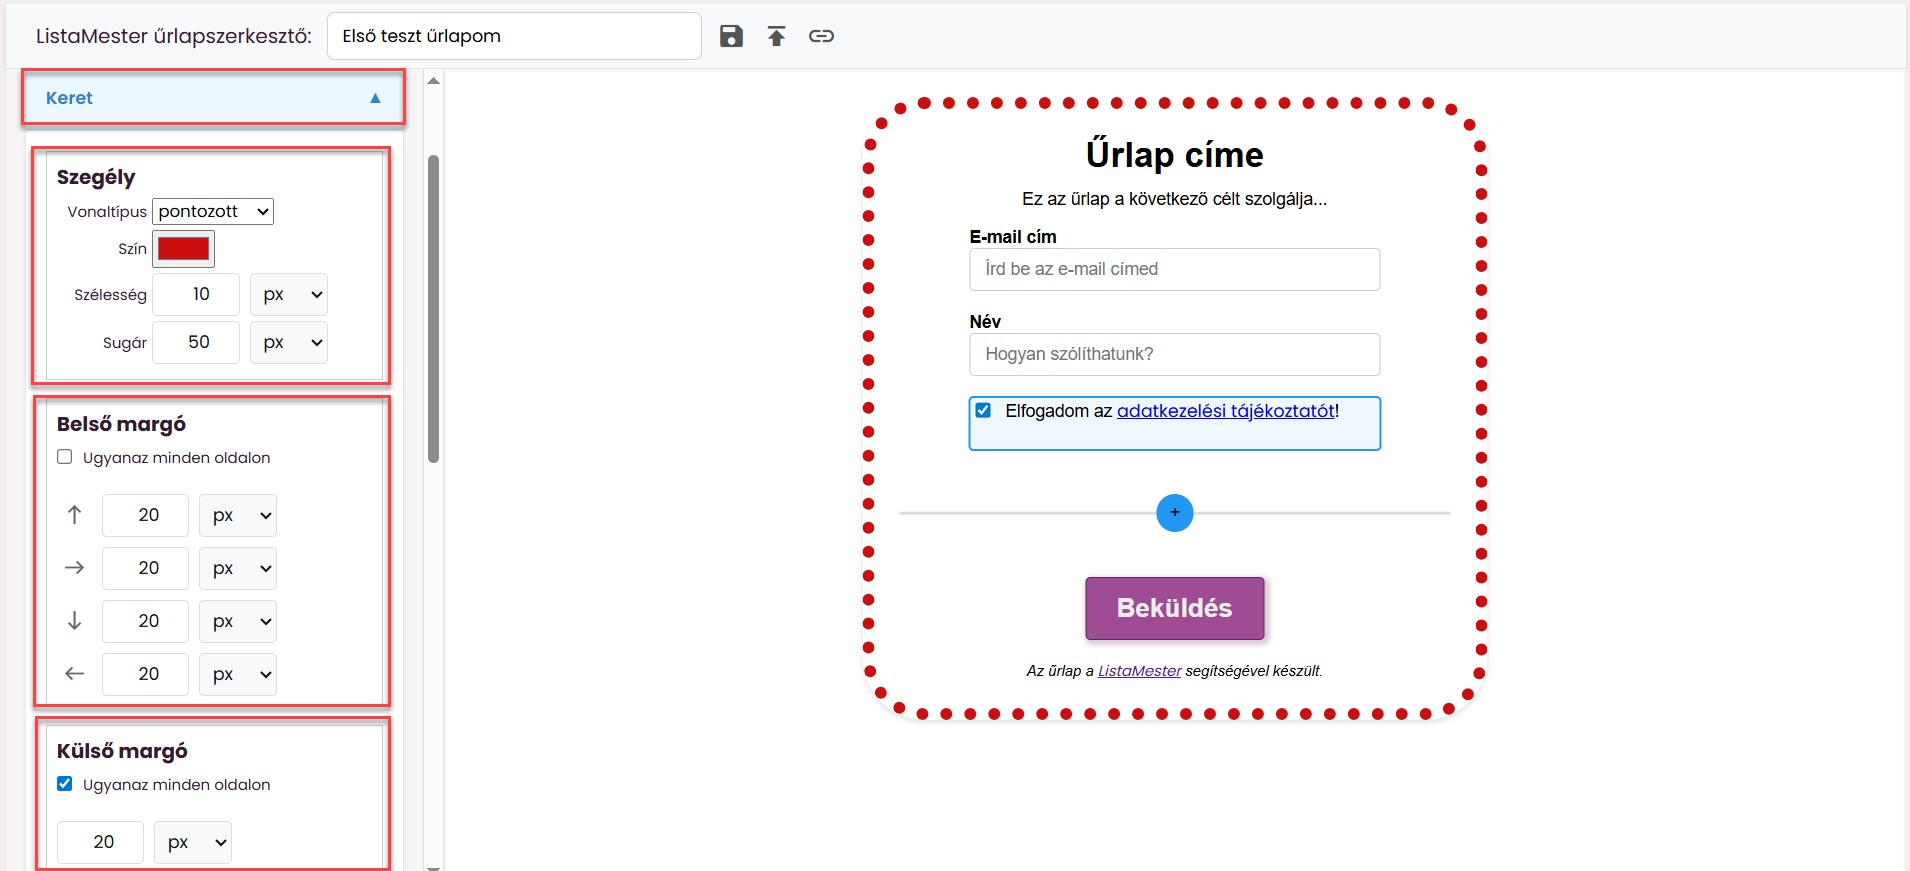
Task: Click the sidebar scroll-up arrow
Action: tap(434, 81)
